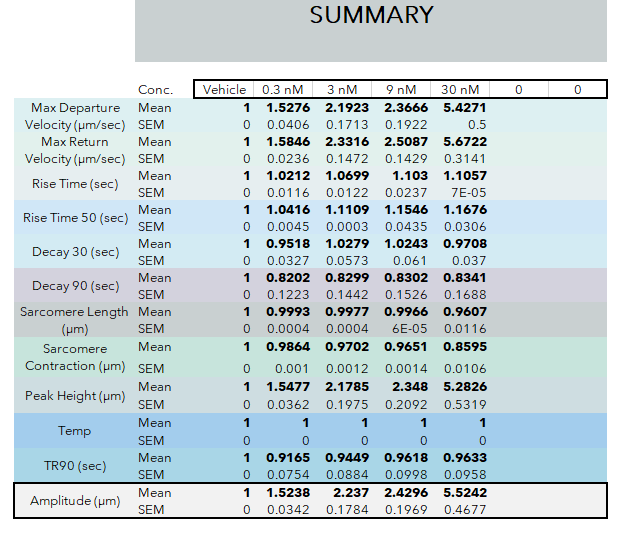This screenshot has width=619, height=533.
Task: Select the Peak Height (µm) label
Action: point(75,395)
